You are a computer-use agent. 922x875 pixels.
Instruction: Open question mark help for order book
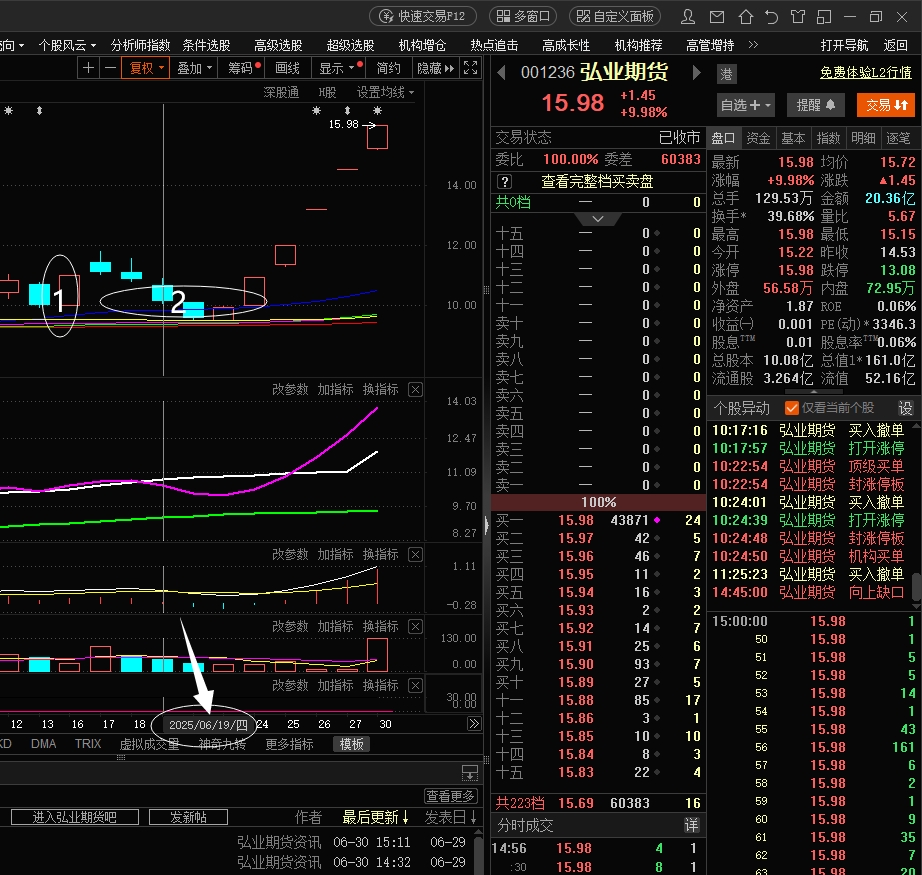[505, 182]
